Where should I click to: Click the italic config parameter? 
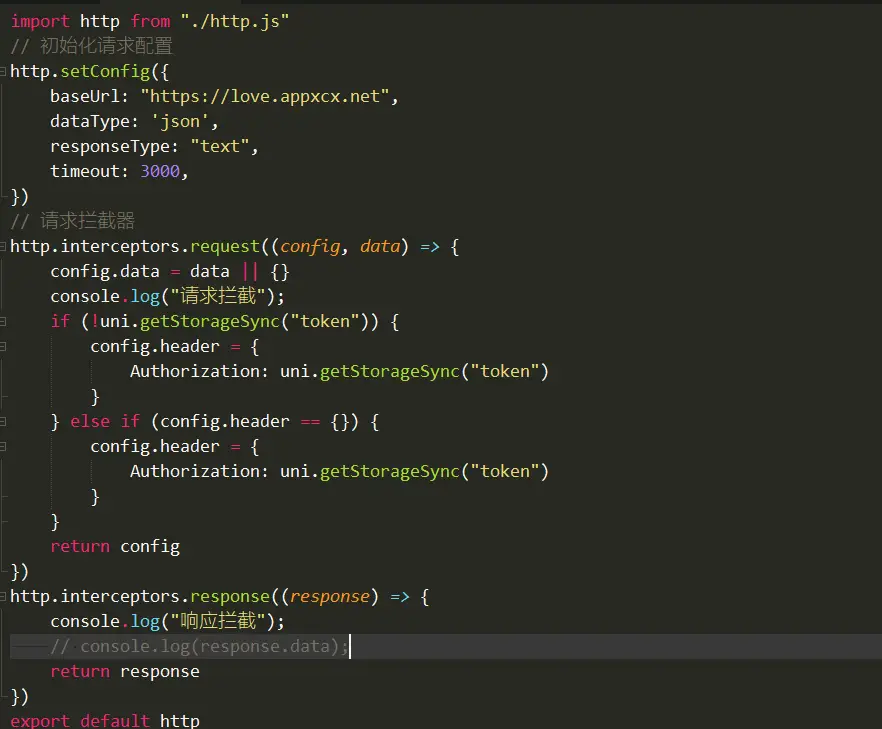(x=310, y=246)
